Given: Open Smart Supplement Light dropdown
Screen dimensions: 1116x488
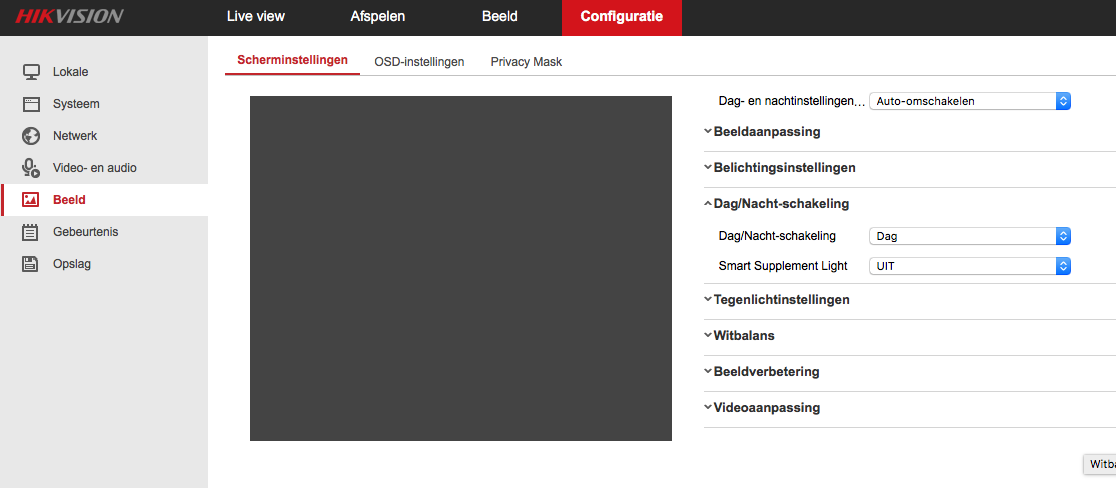Looking at the screenshot, I should [x=969, y=266].
